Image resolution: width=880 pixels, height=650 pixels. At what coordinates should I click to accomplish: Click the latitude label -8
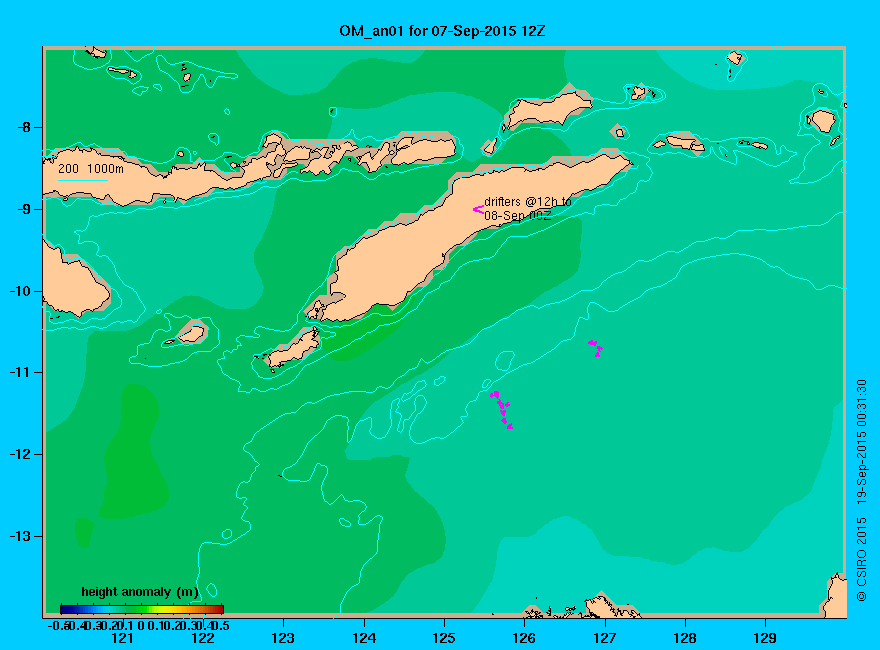tap(24, 127)
